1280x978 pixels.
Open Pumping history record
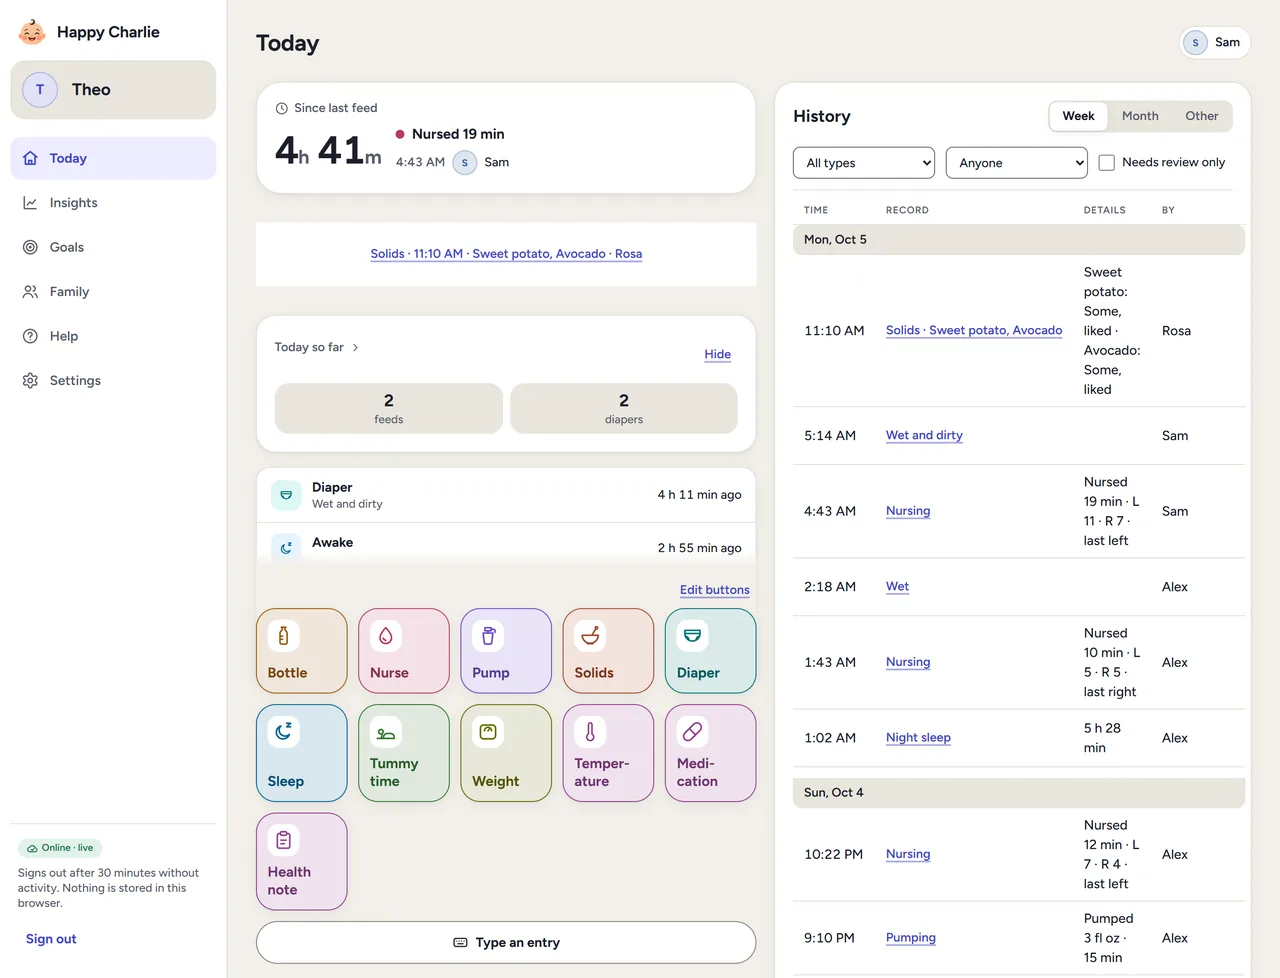tap(911, 938)
